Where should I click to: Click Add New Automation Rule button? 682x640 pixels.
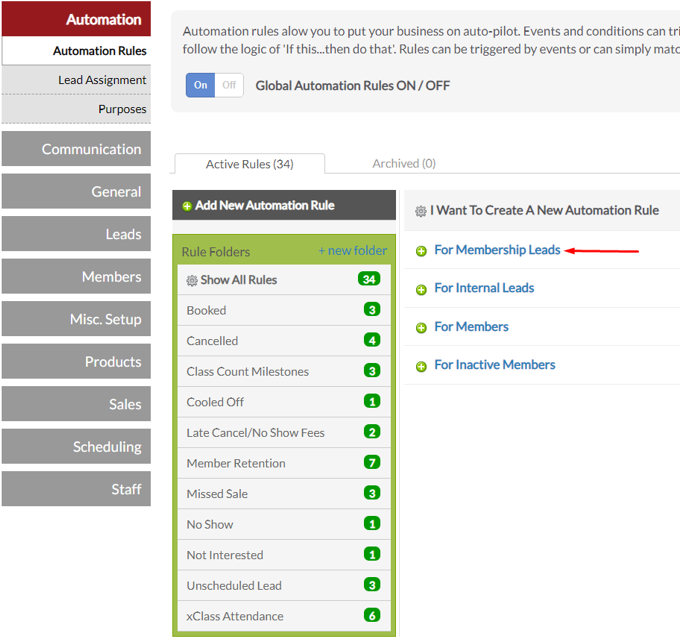(x=284, y=205)
